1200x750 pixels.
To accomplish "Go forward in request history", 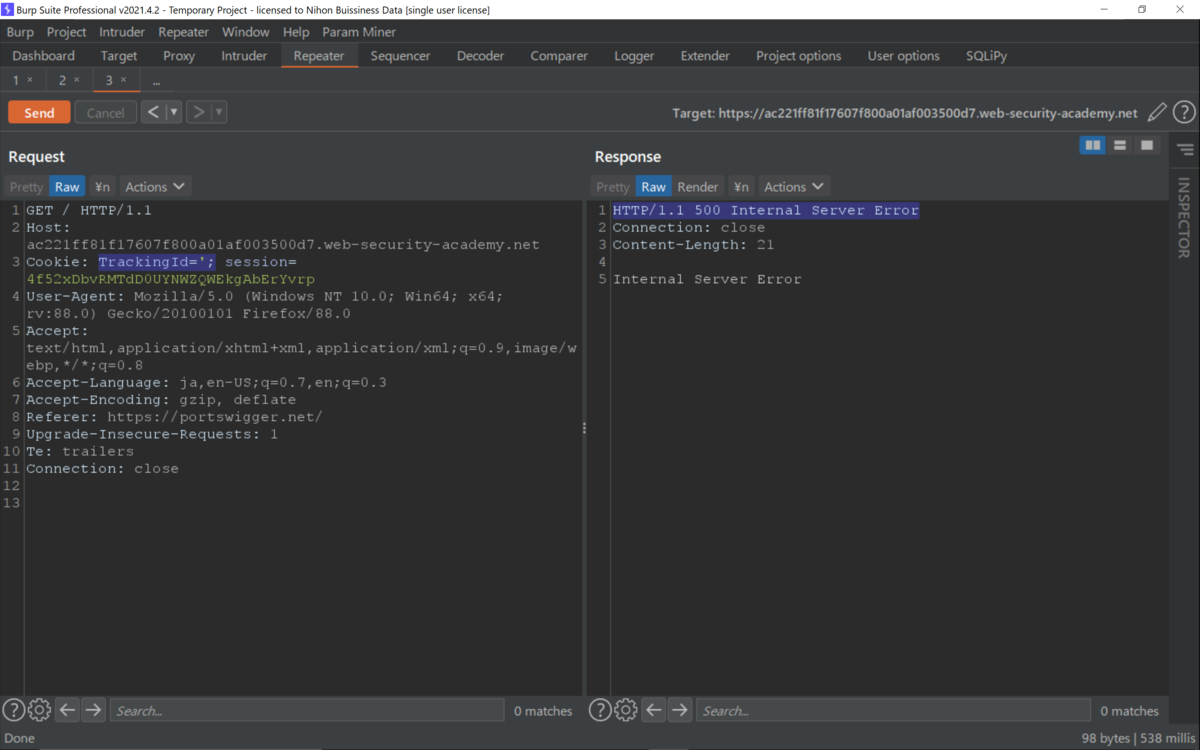I will (x=198, y=112).
